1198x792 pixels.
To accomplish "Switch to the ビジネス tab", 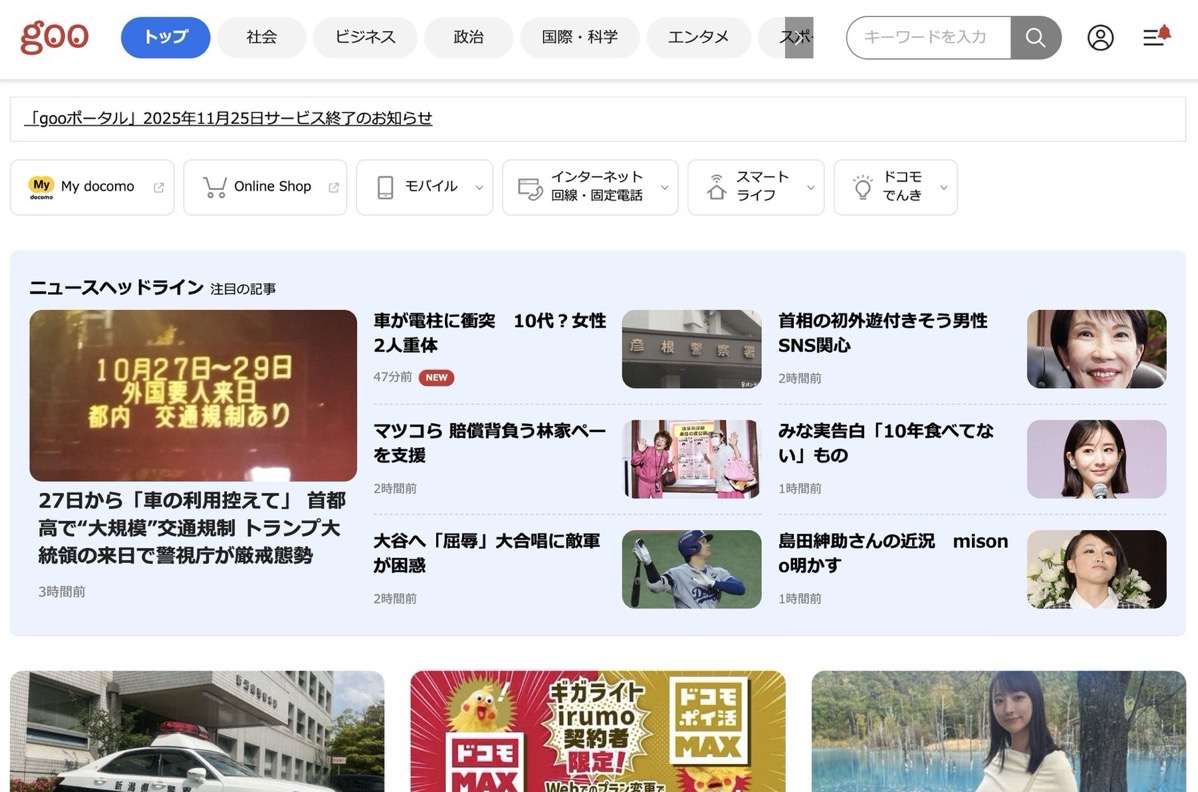I will click(365, 38).
